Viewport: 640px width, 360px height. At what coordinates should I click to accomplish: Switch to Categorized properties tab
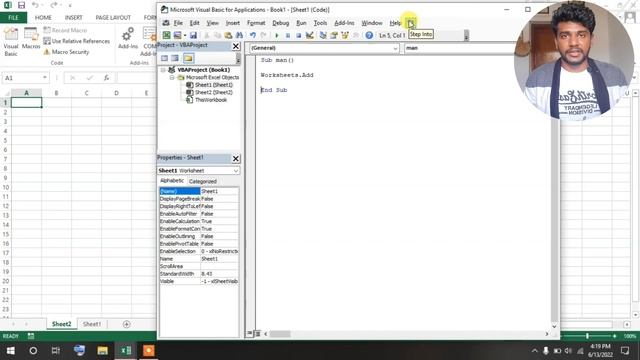(202, 181)
